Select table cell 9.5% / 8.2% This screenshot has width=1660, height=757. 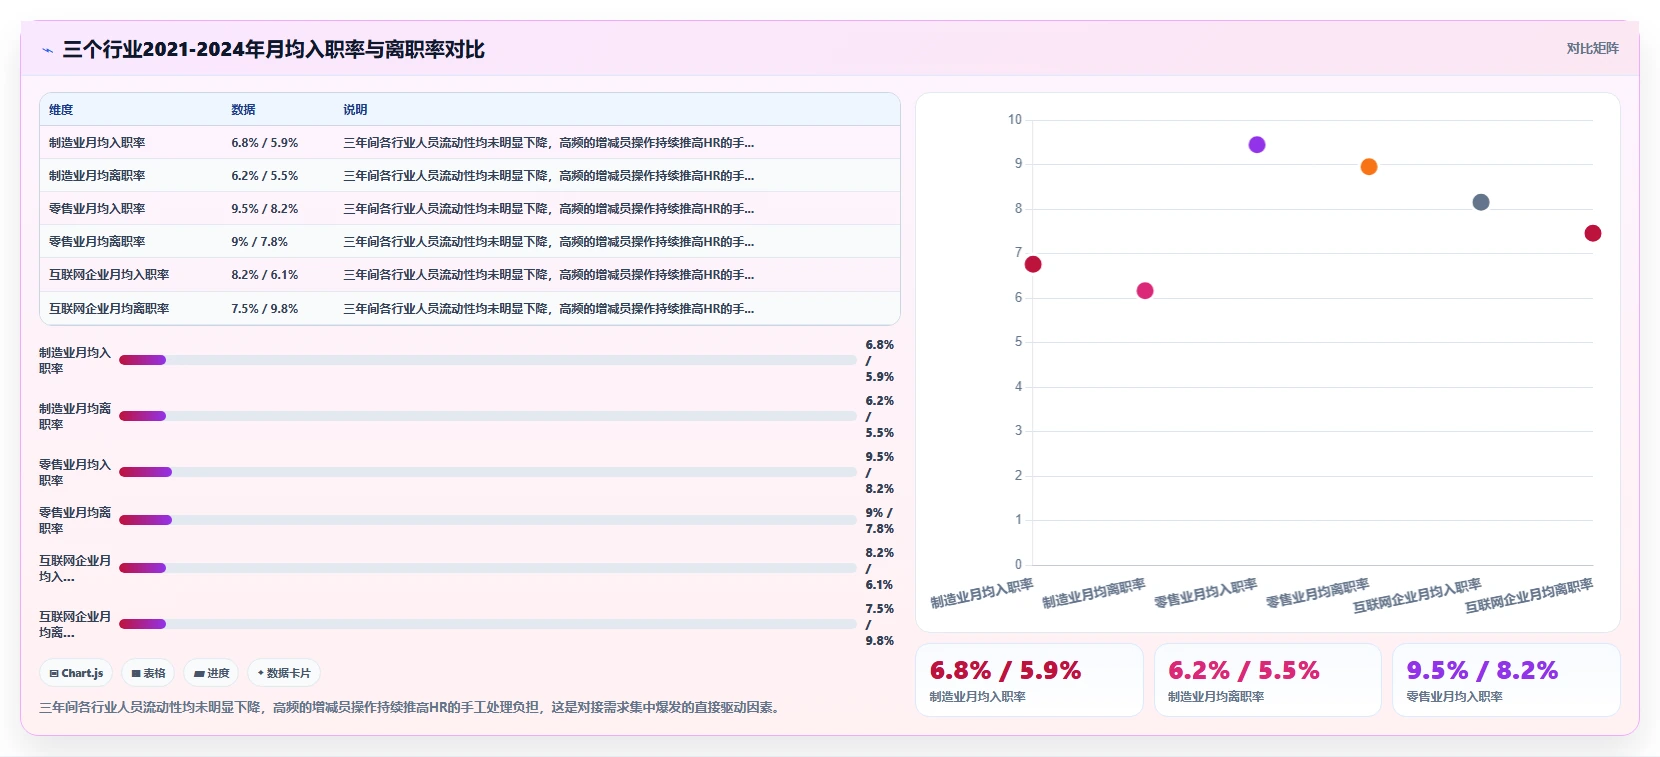265,208
